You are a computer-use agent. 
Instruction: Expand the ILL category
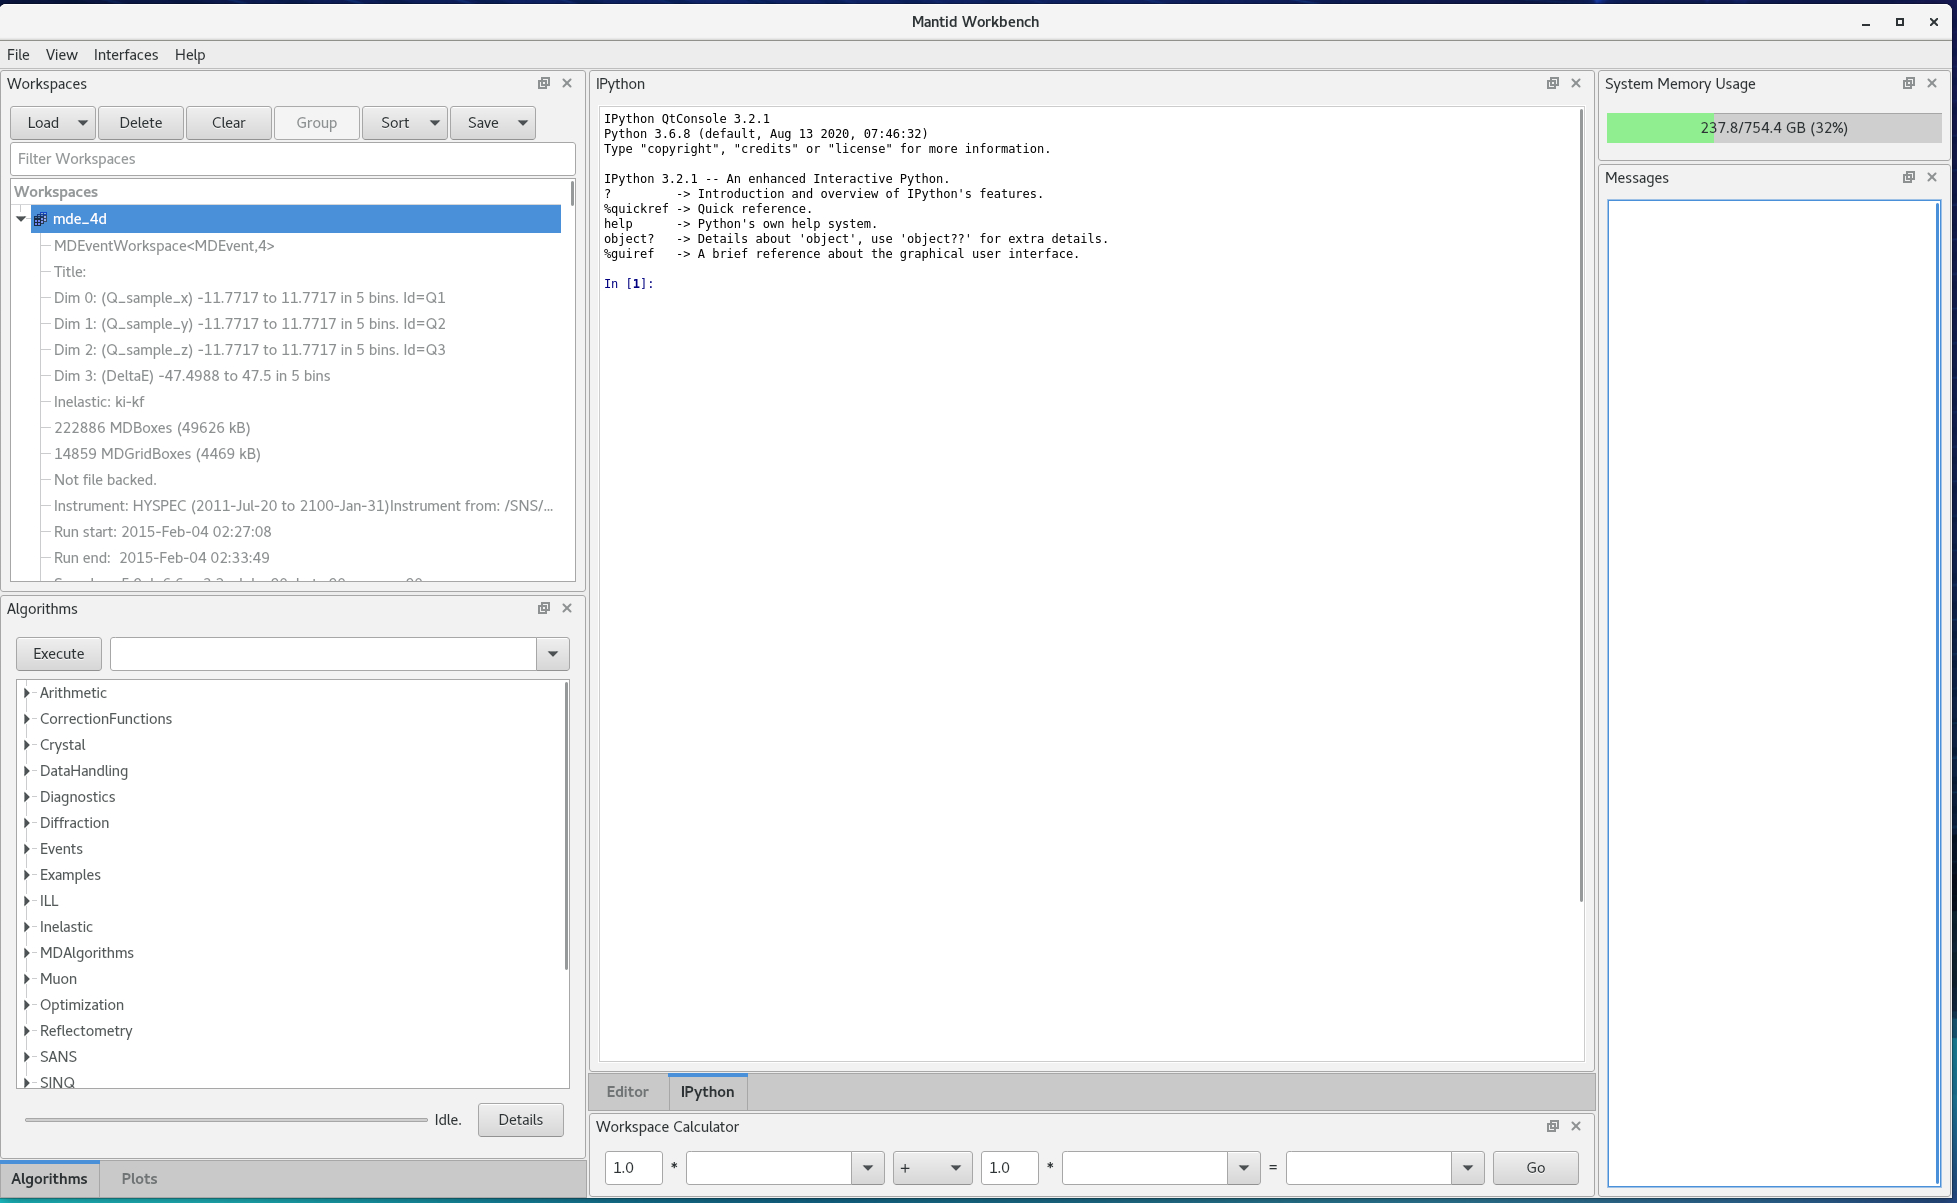27,901
